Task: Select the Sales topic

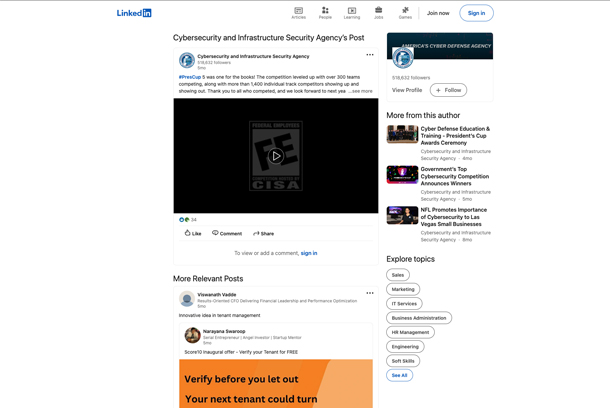Action: tap(398, 275)
